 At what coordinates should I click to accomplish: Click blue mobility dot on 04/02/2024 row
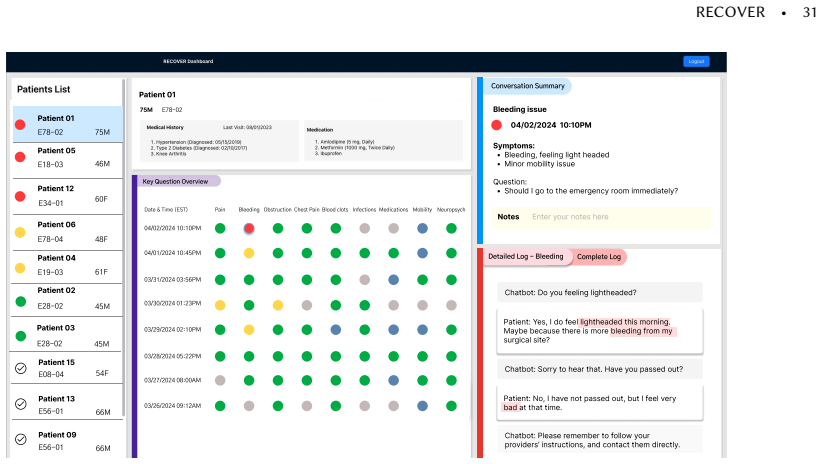click(x=423, y=228)
